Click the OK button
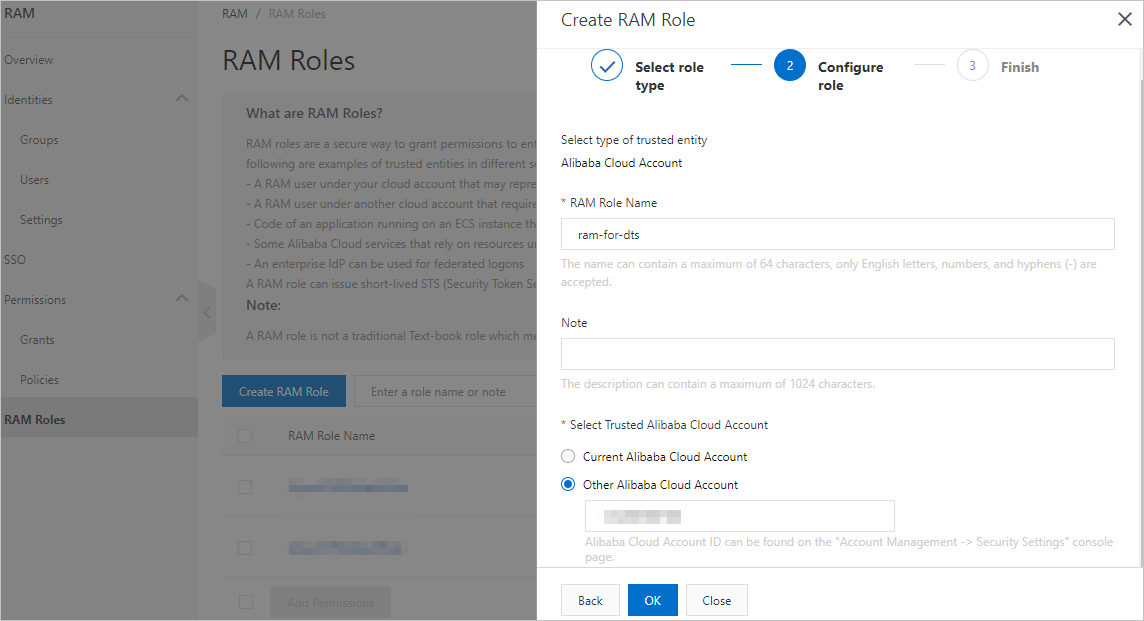The width and height of the screenshot is (1144, 621). pos(653,600)
